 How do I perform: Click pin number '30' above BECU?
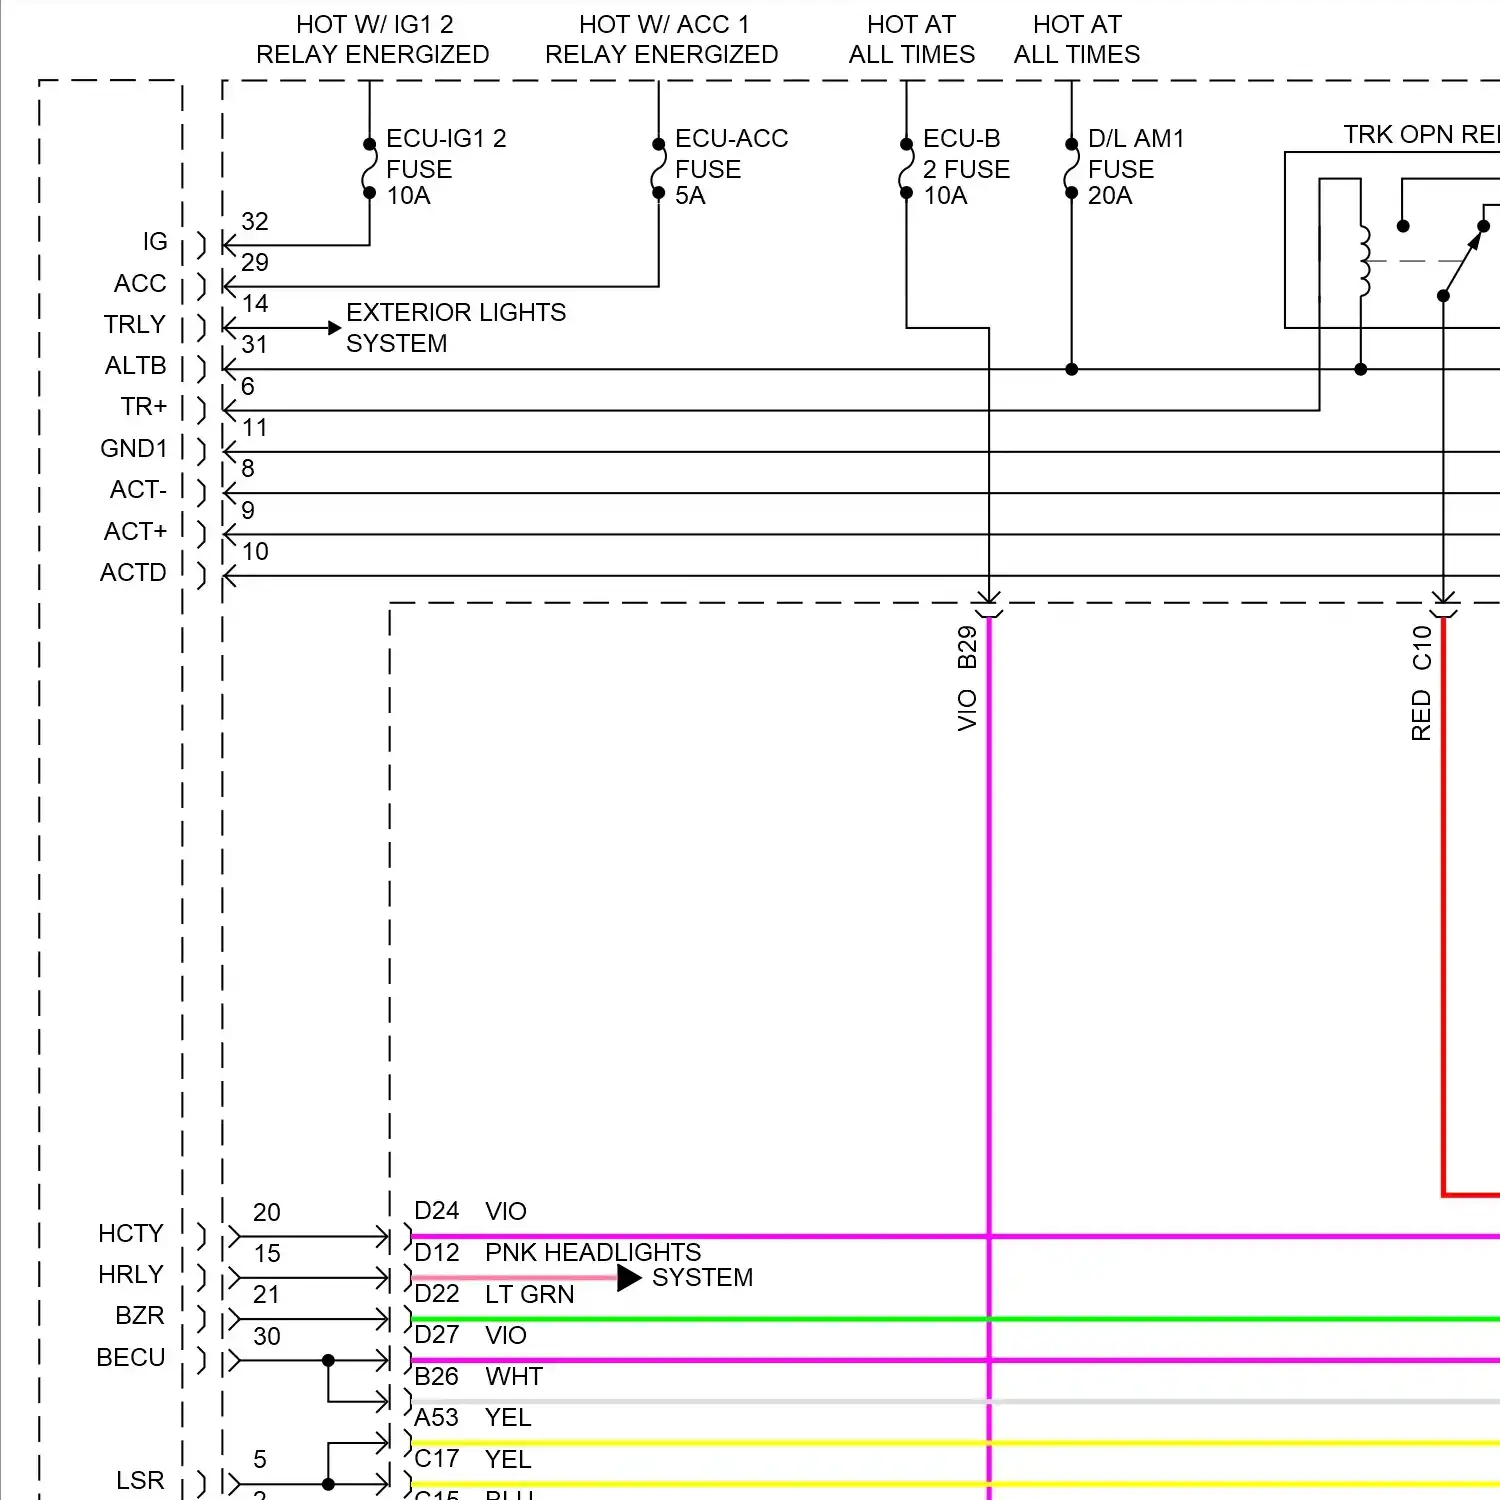point(267,1337)
